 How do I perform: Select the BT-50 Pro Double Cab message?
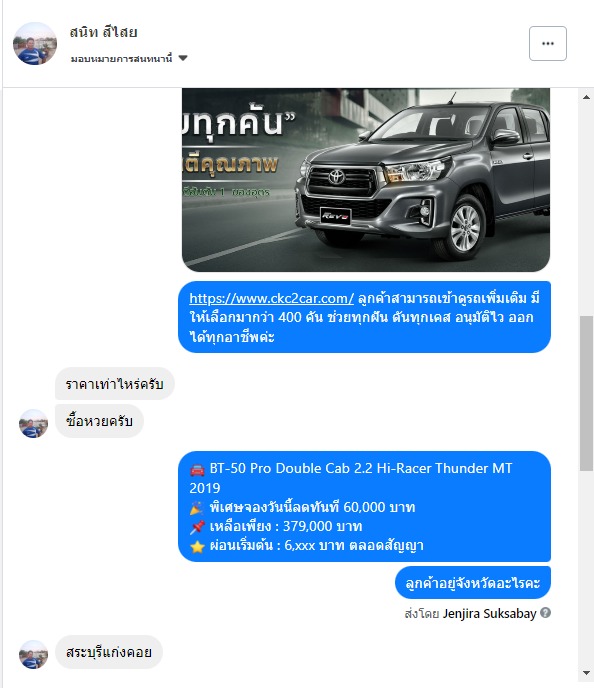(x=364, y=506)
